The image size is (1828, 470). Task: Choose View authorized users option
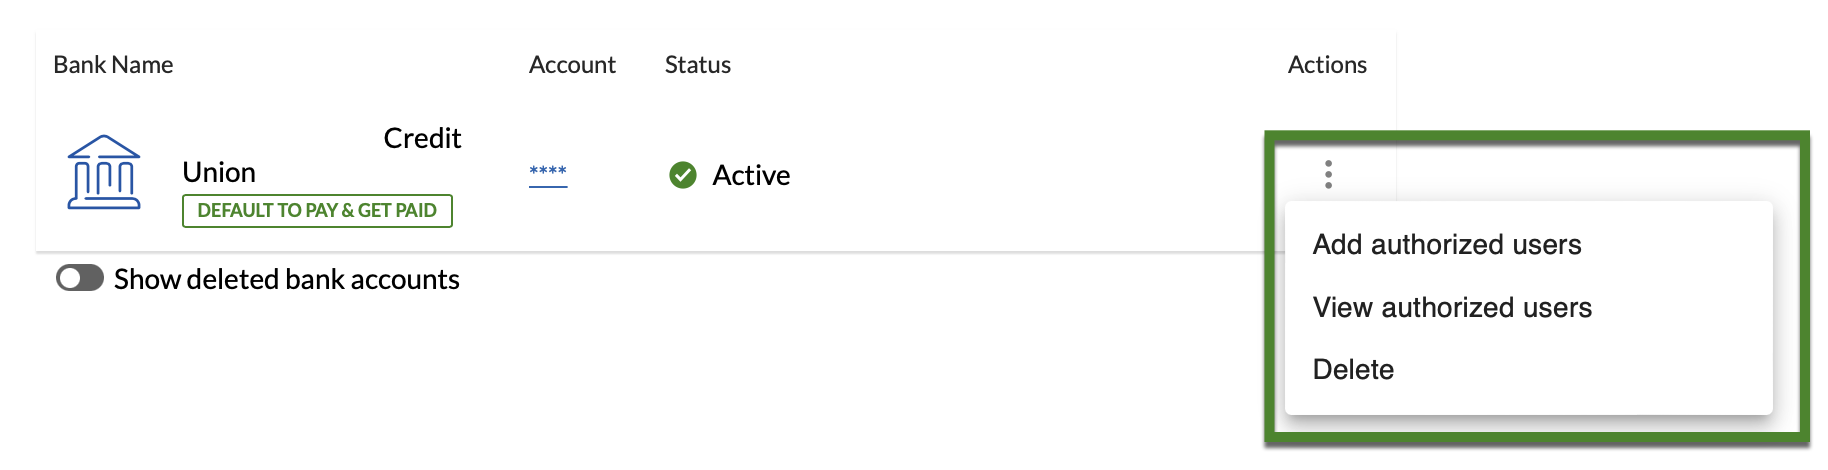click(x=1451, y=308)
